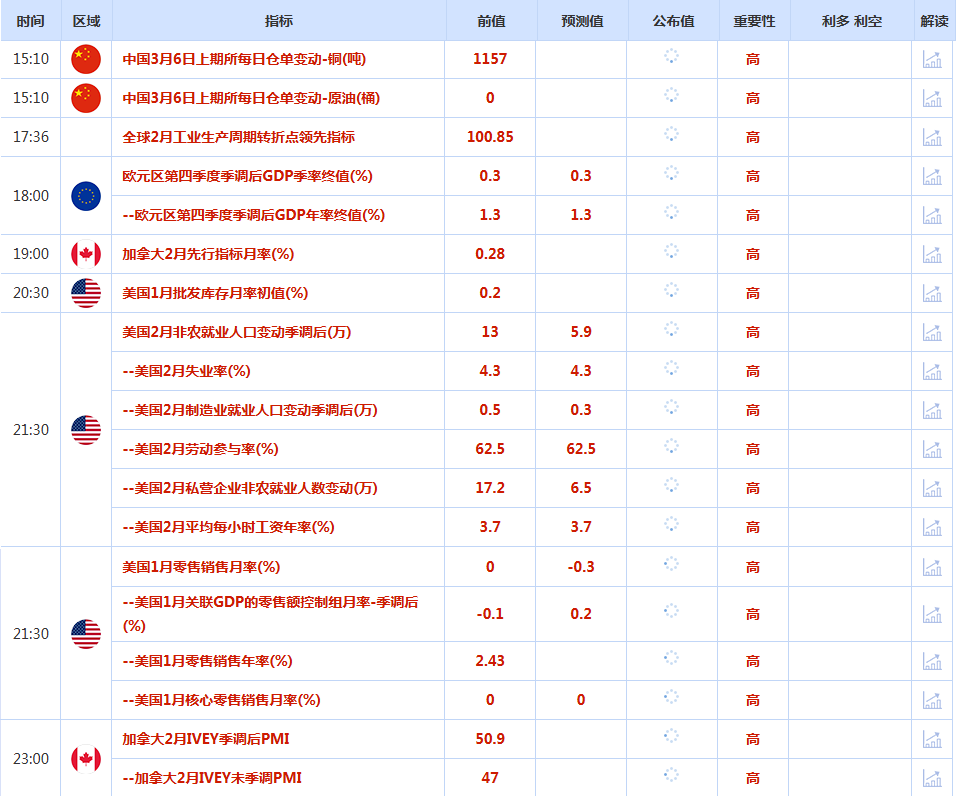Screen dimensions: 957x796
Task: Click chart icon for 美国2月劳动参与率 row
Action: (x=932, y=449)
